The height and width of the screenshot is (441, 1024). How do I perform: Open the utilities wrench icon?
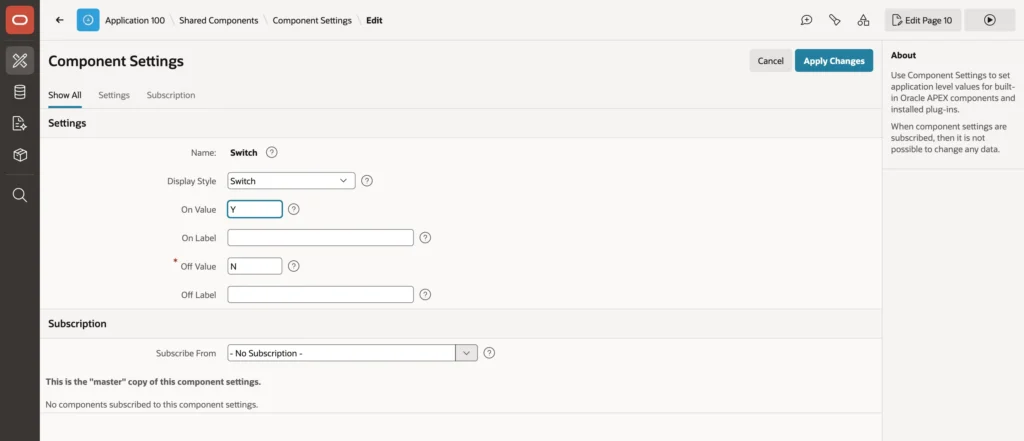[835, 20]
